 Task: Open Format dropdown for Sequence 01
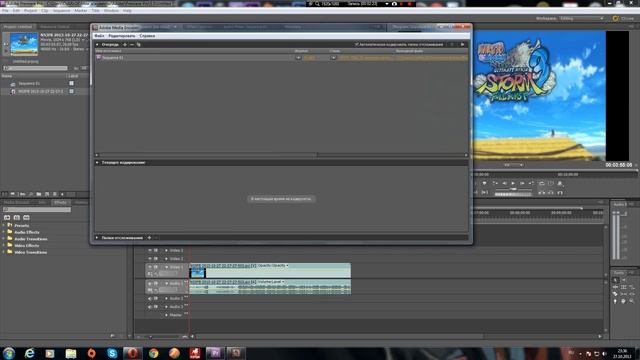click(298, 58)
